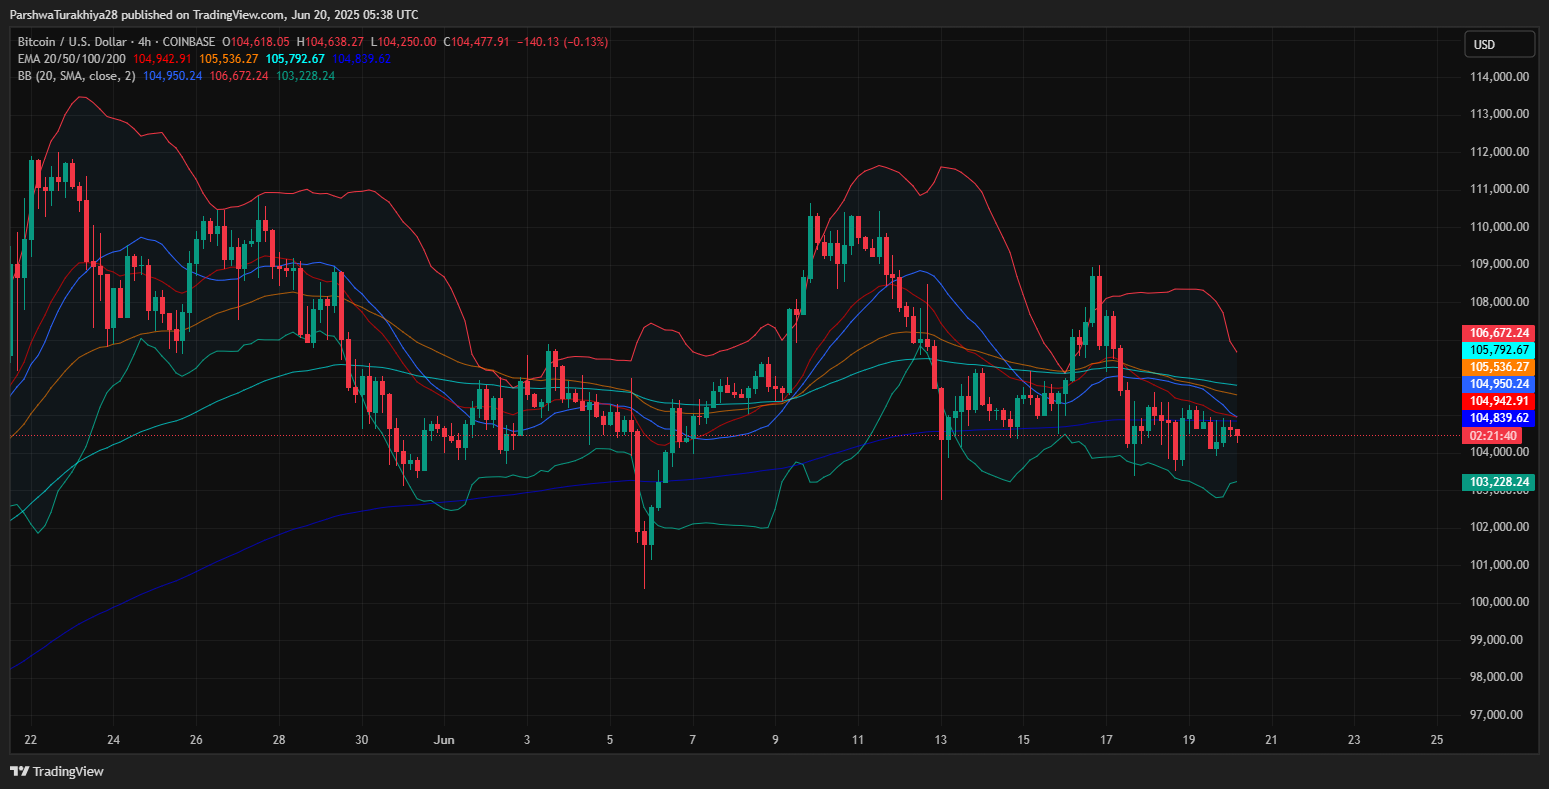Click the red 106,672.24 upper band label
1549x789 pixels.
(x=1498, y=333)
